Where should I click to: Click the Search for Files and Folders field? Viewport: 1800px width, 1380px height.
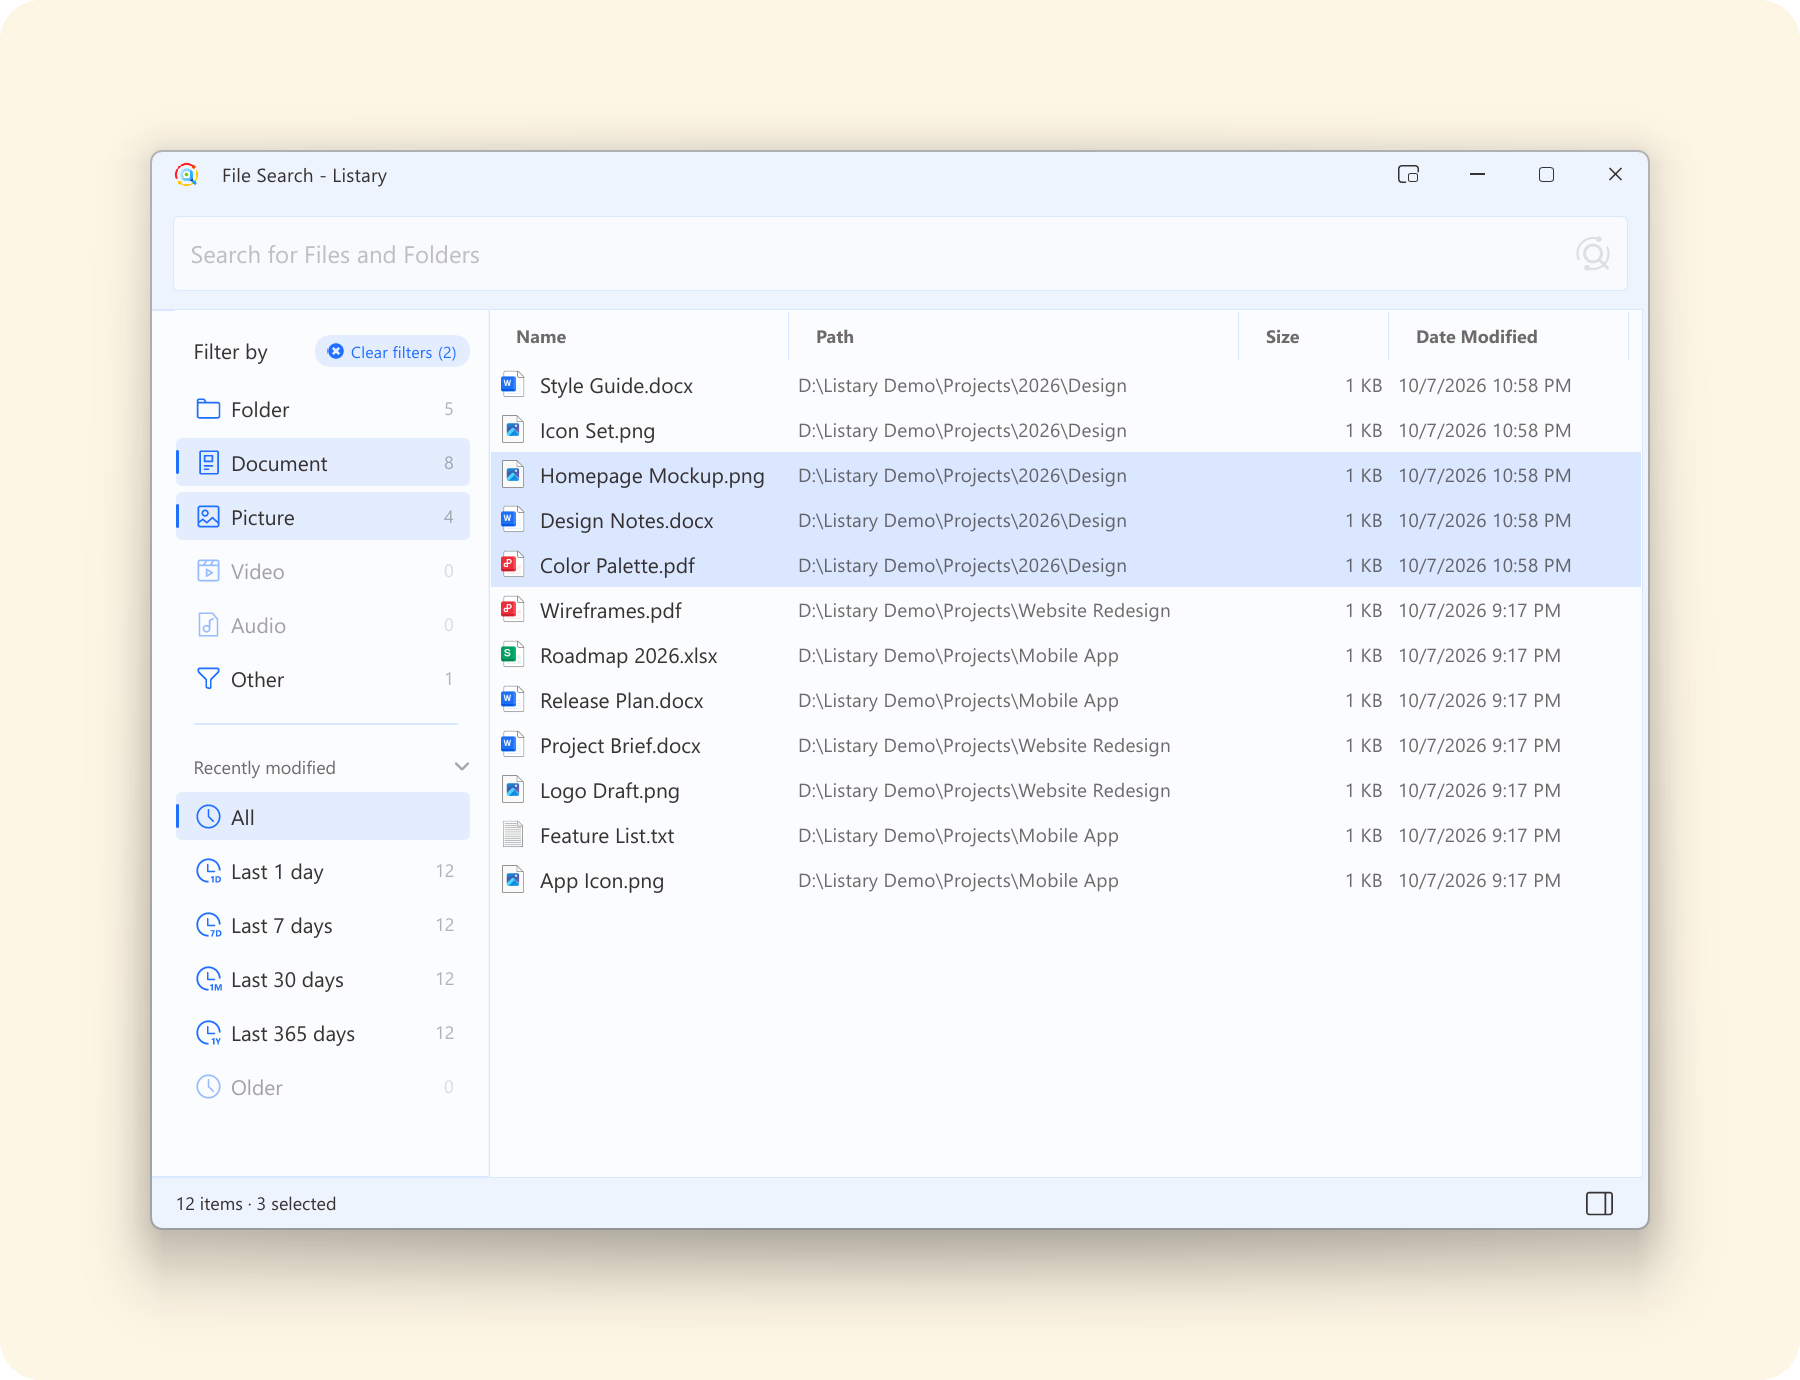click(x=900, y=254)
